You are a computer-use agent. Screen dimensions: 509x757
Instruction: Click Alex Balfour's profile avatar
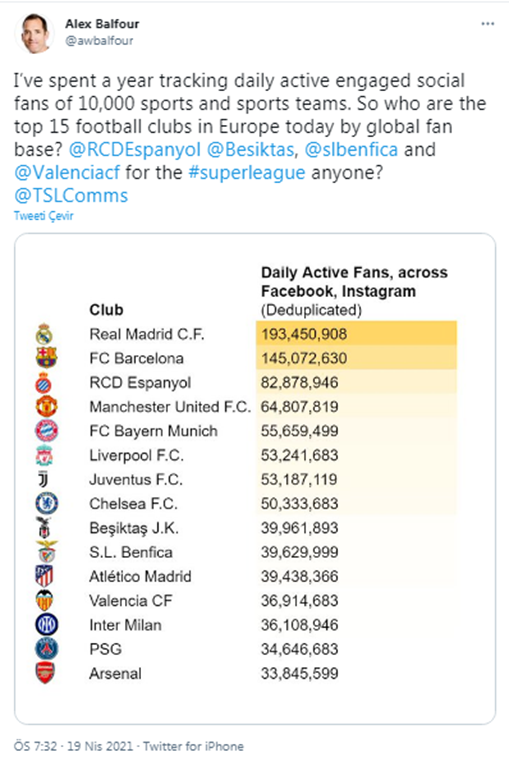pos(35,33)
